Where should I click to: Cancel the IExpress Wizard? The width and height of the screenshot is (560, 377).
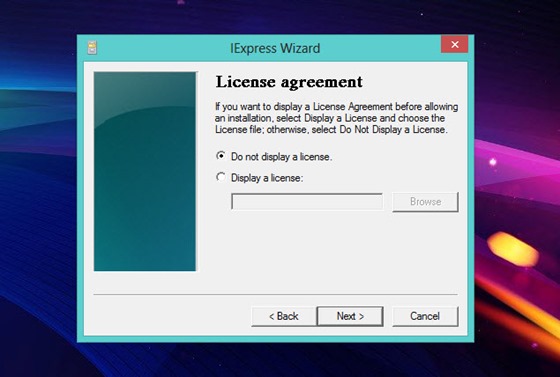[425, 316]
